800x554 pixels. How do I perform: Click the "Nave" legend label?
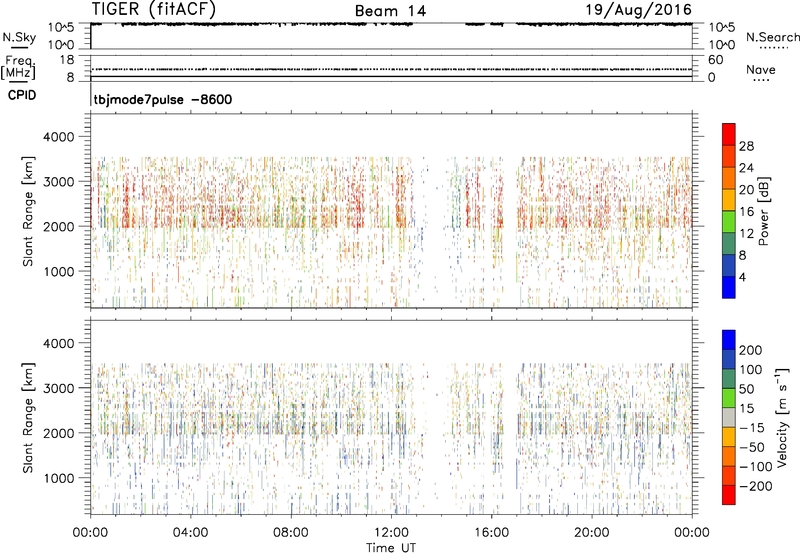click(760, 69)
